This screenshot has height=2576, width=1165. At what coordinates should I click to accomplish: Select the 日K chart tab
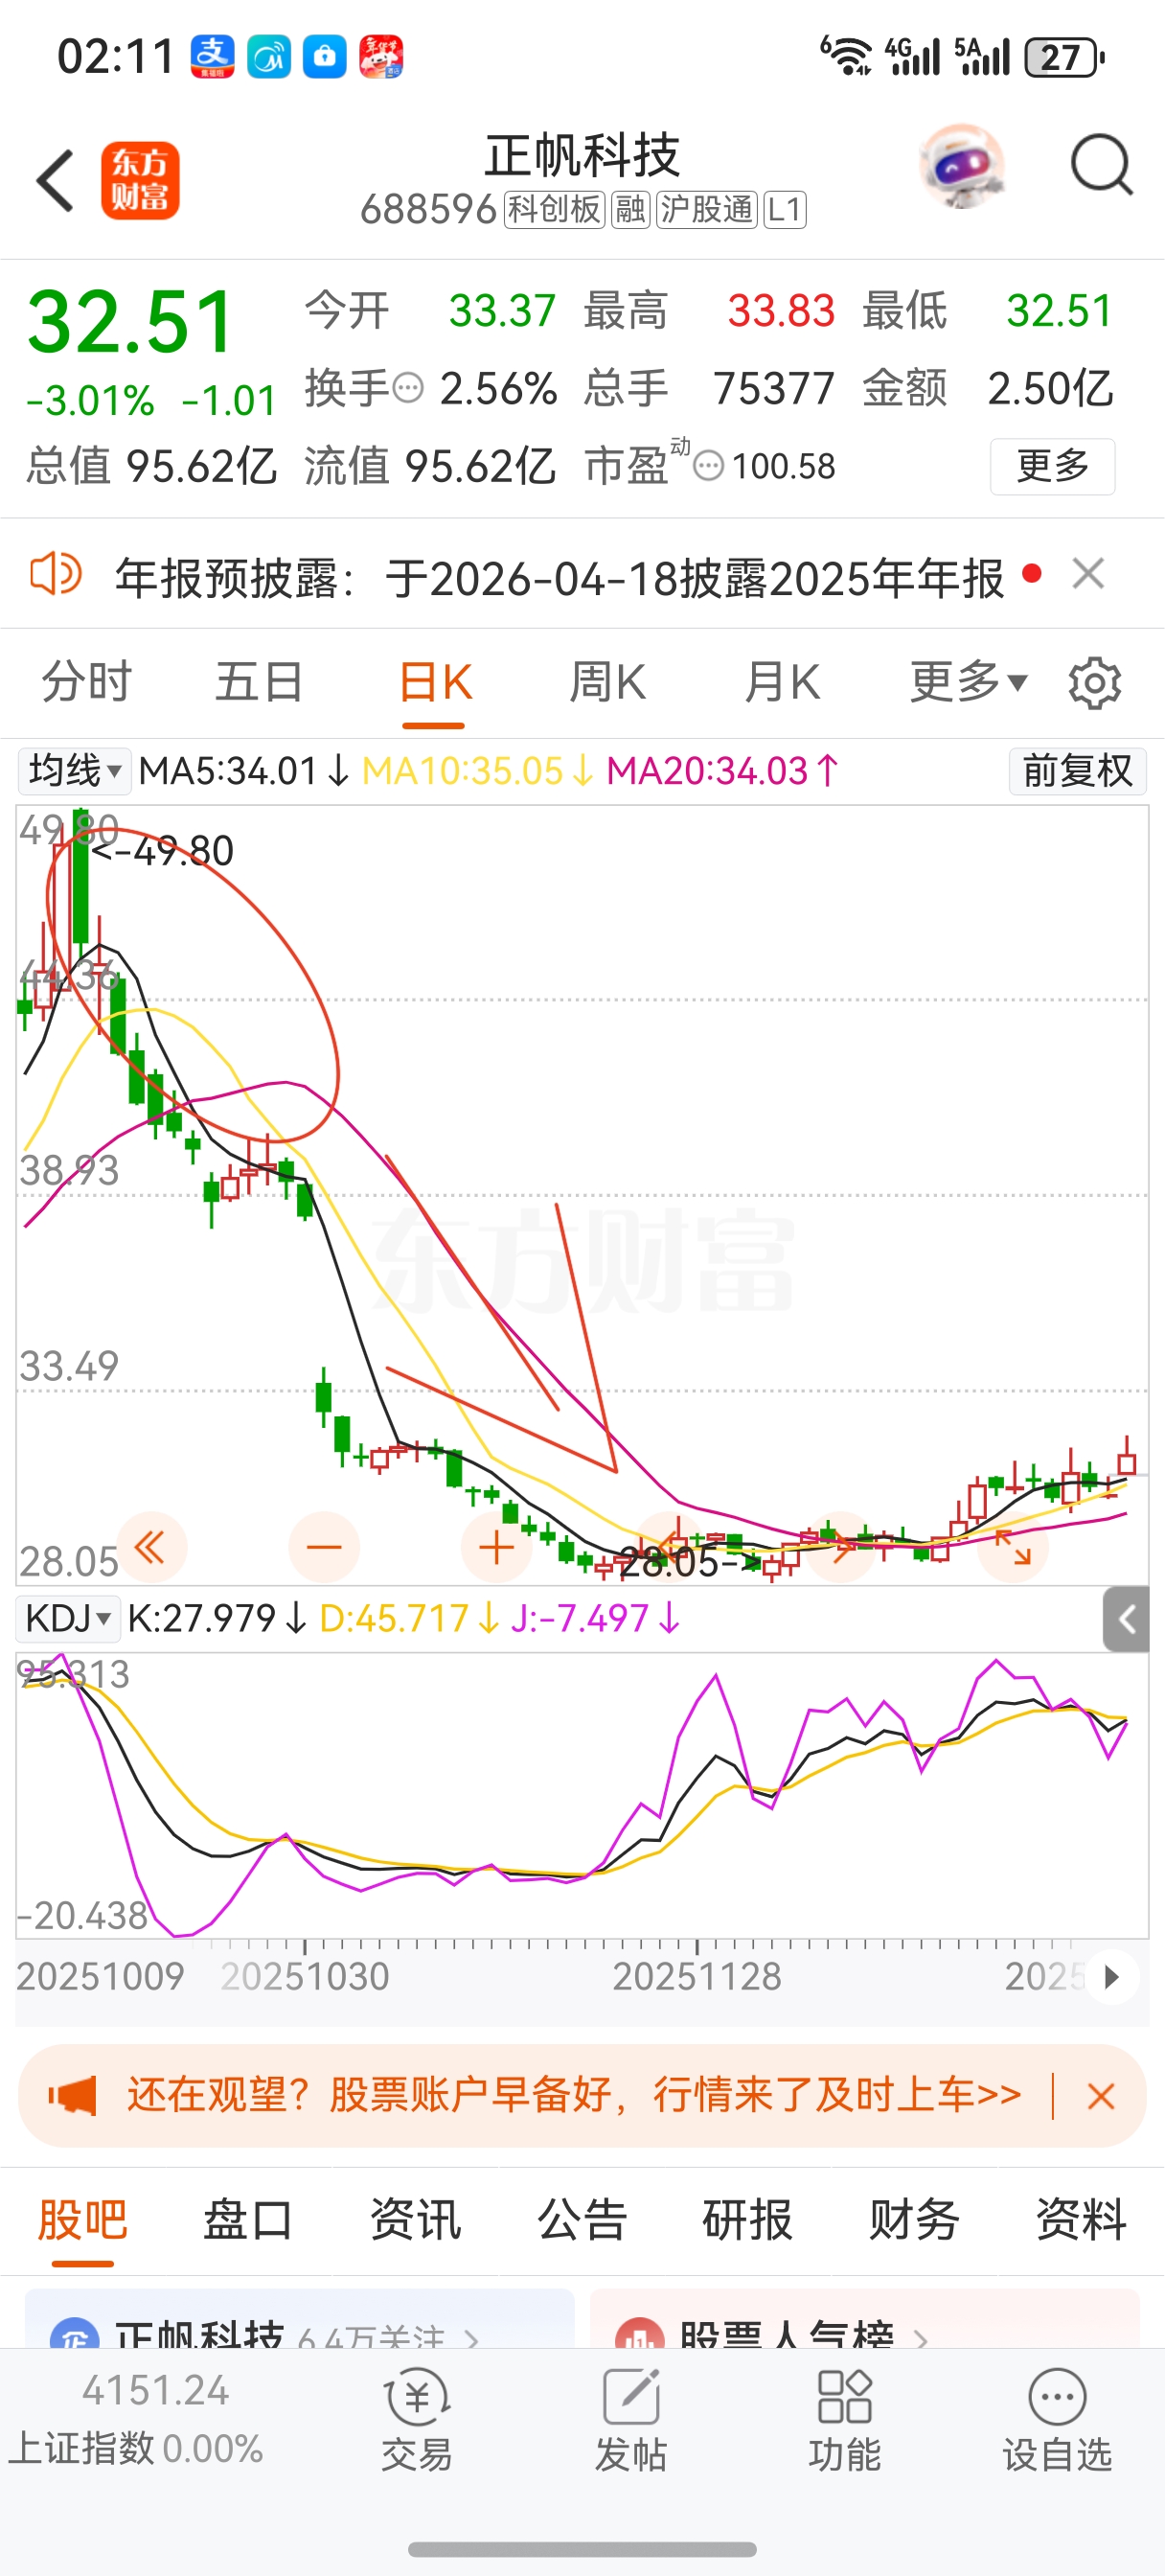click(x=434, y=683)
